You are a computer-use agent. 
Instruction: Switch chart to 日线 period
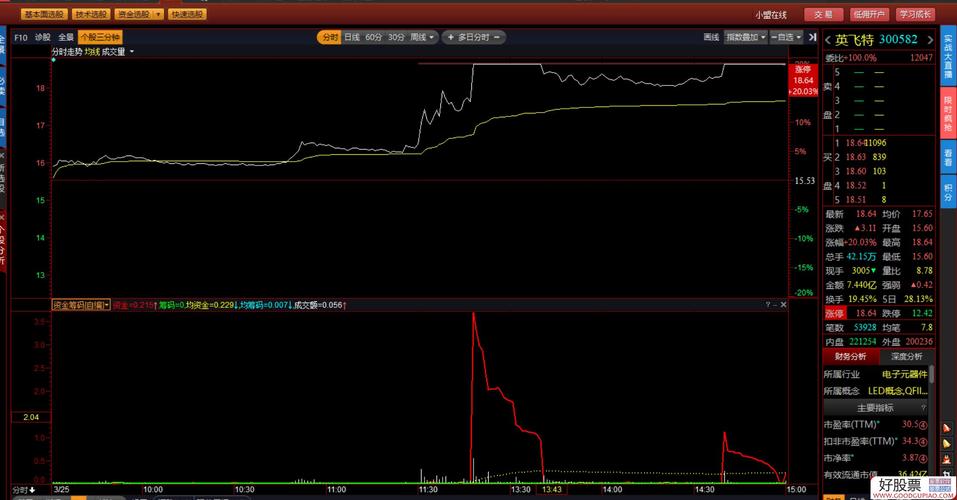351,37
